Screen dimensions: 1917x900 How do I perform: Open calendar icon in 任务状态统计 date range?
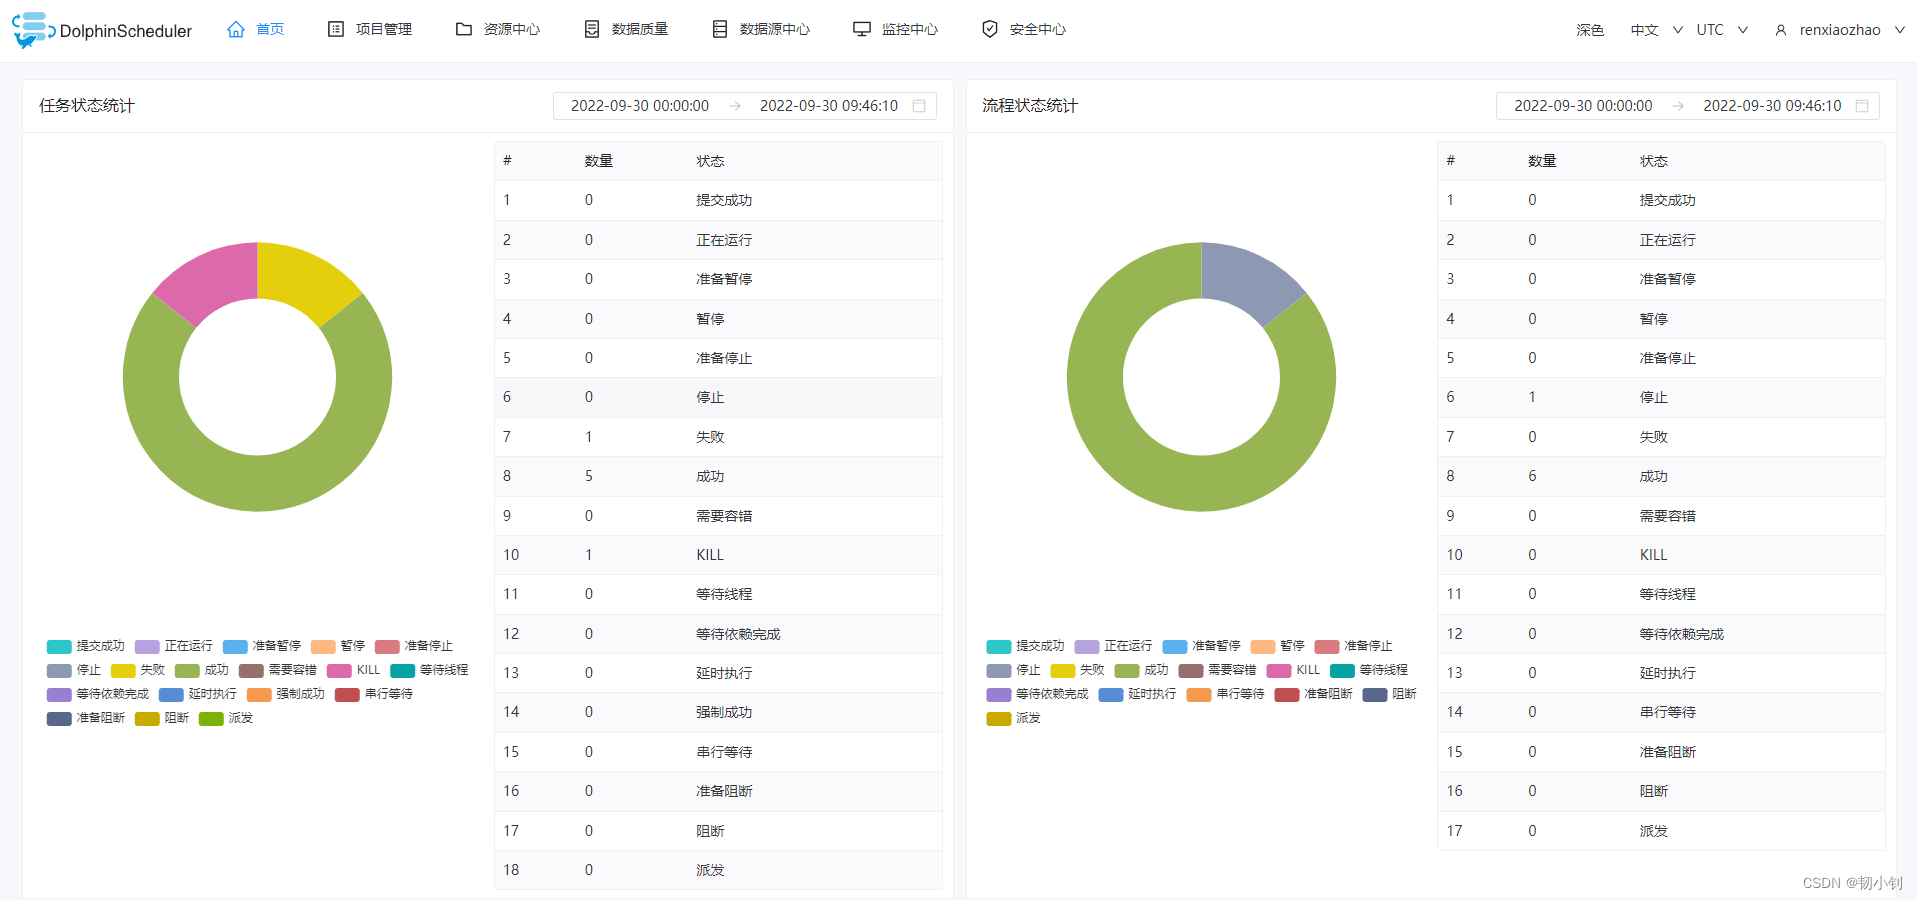click(x=919, y=106)
